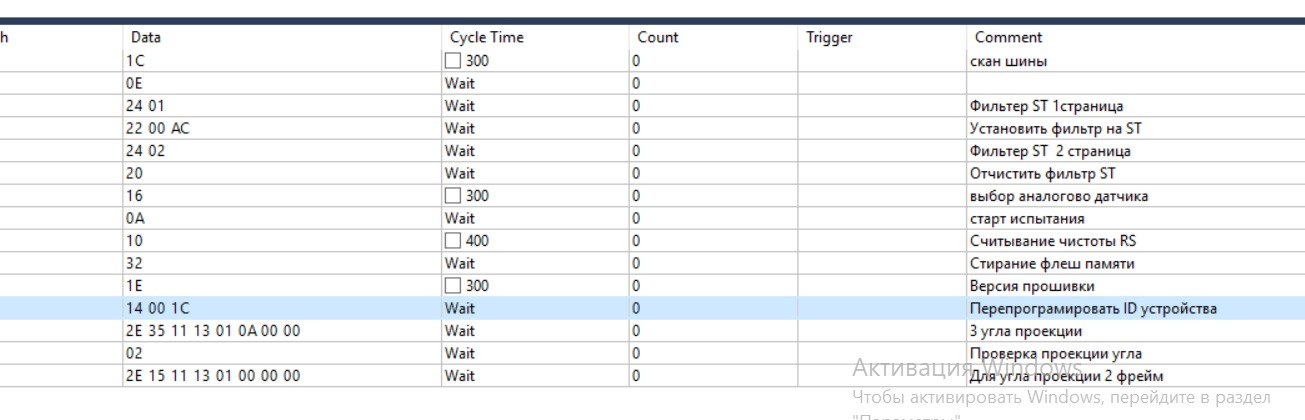Screen dimensions: 1305x420
Task: Click data cell 2E 35 11 13 01 0A 00 00
Action: click(x=212, y=331)
